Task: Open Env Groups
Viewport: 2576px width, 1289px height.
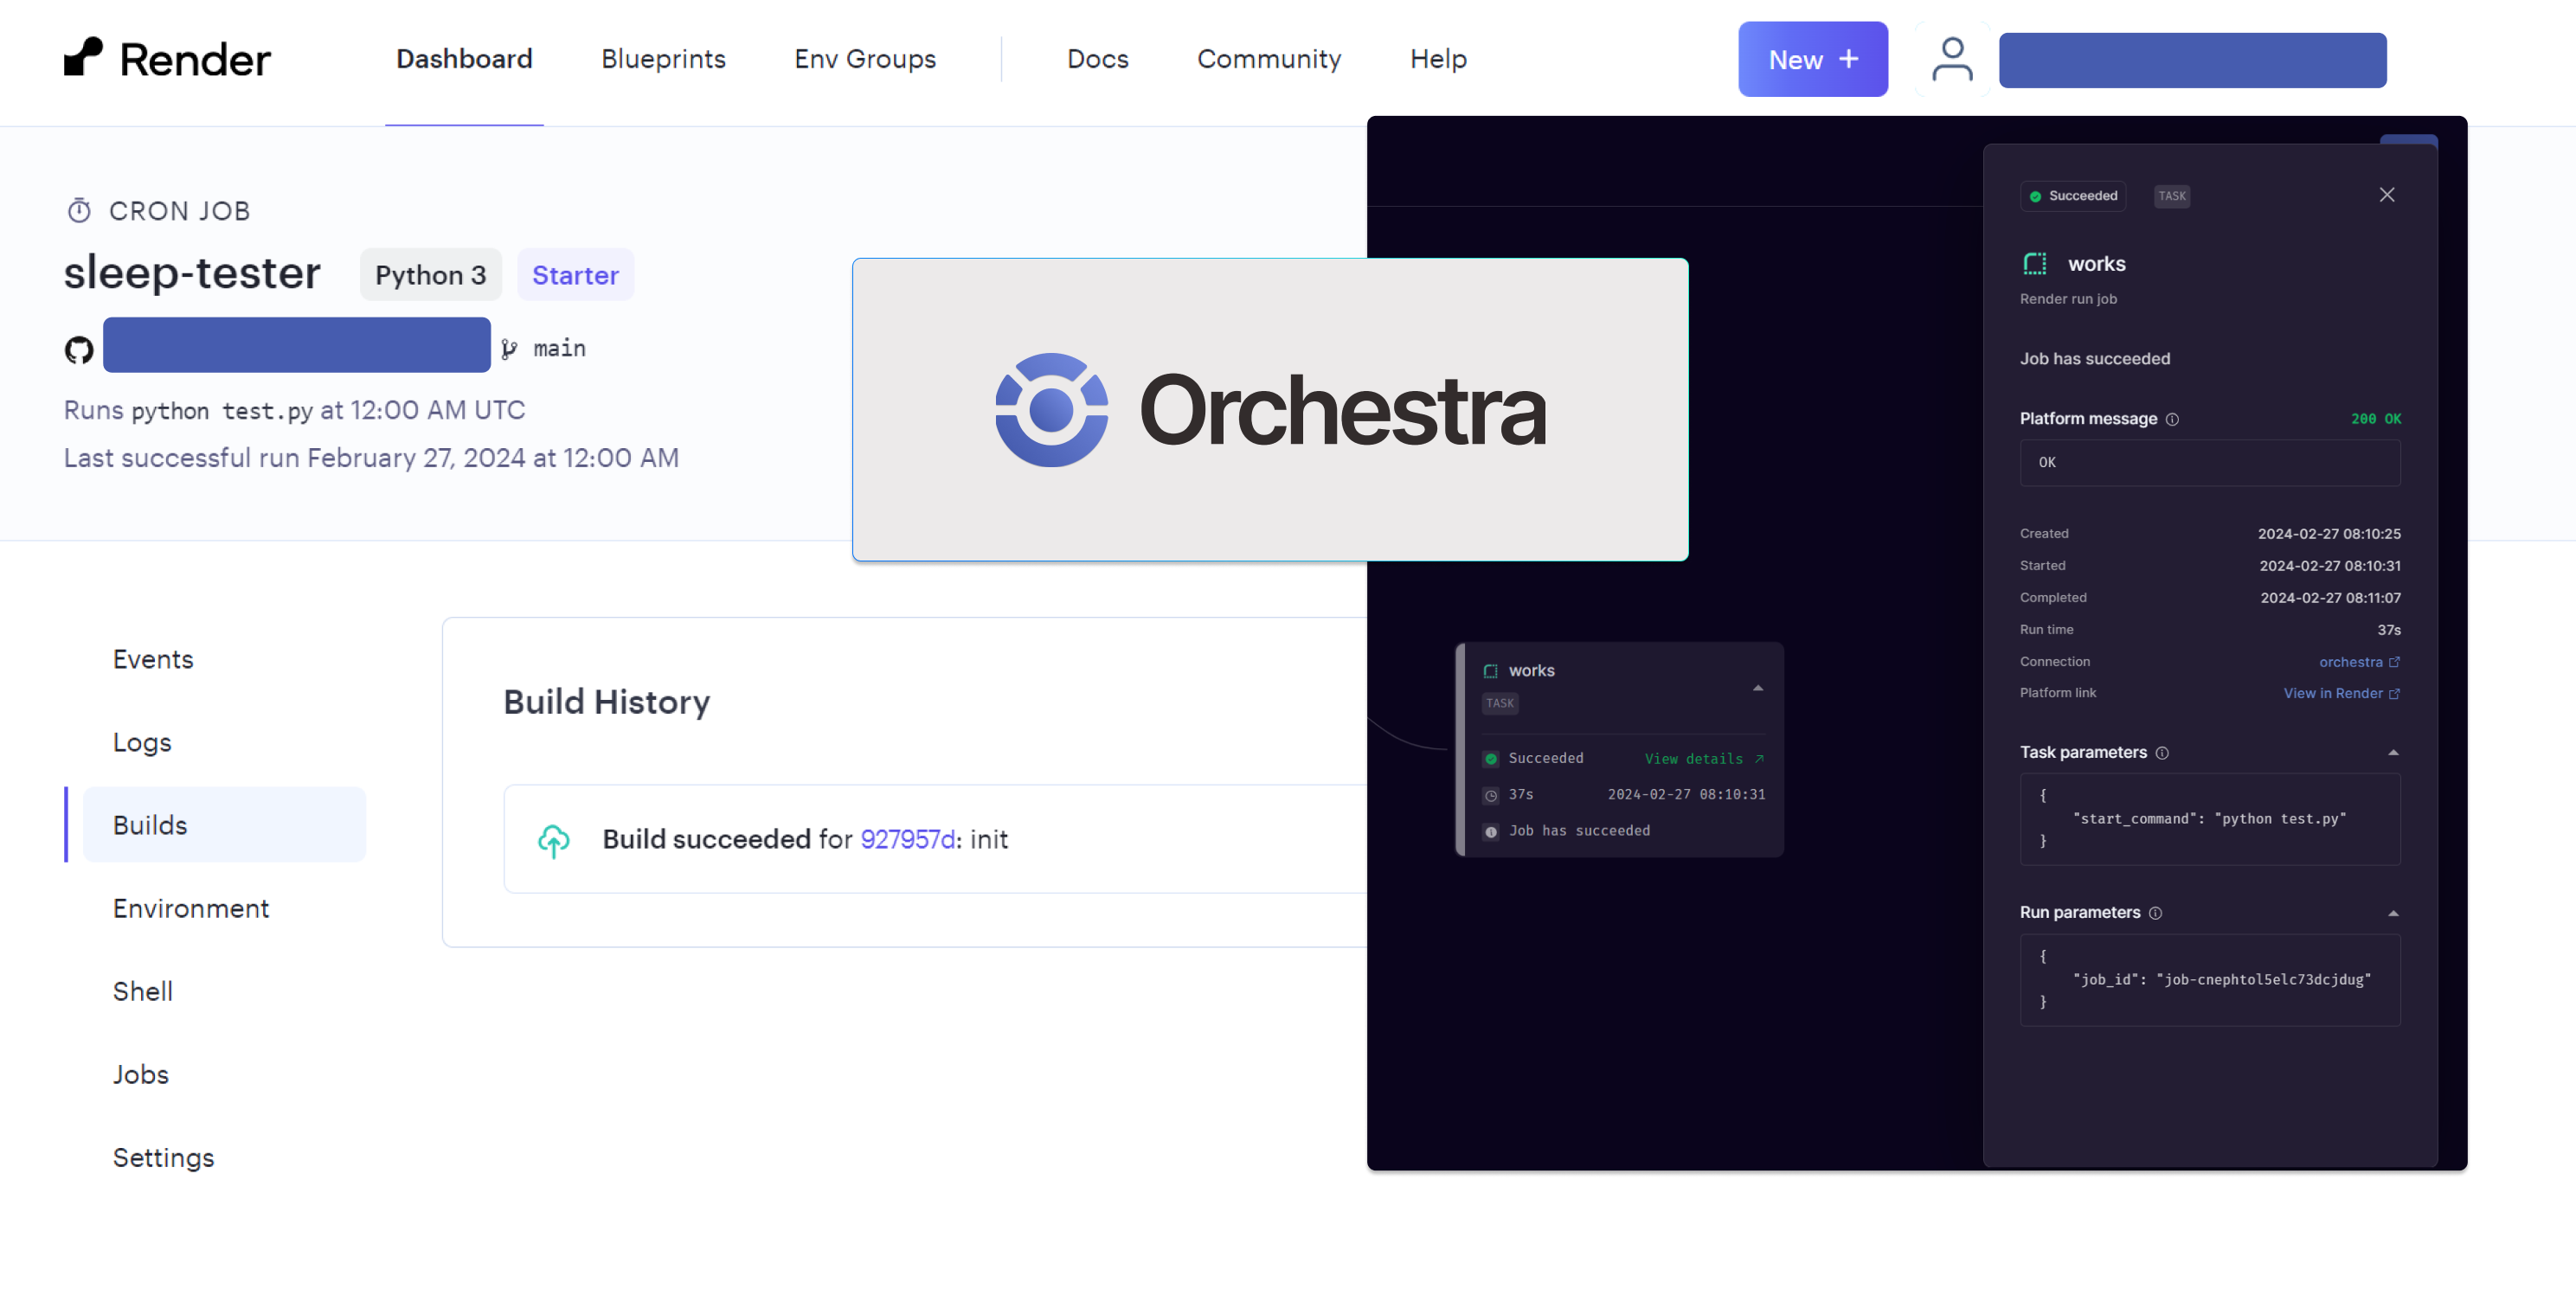Action: (x=865, y=59)
